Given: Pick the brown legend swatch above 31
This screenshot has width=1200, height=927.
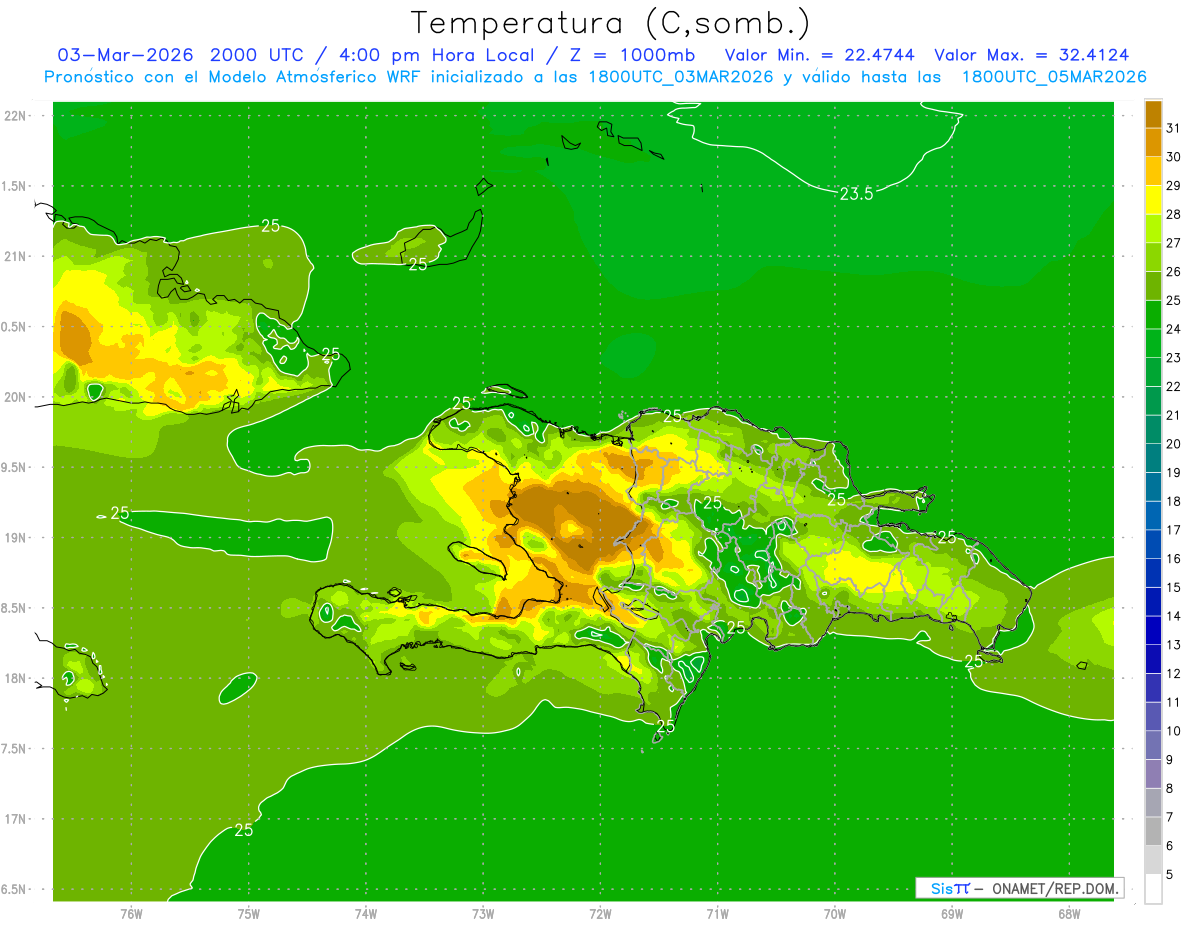Looking at the screenshot, I should 1153,114.
